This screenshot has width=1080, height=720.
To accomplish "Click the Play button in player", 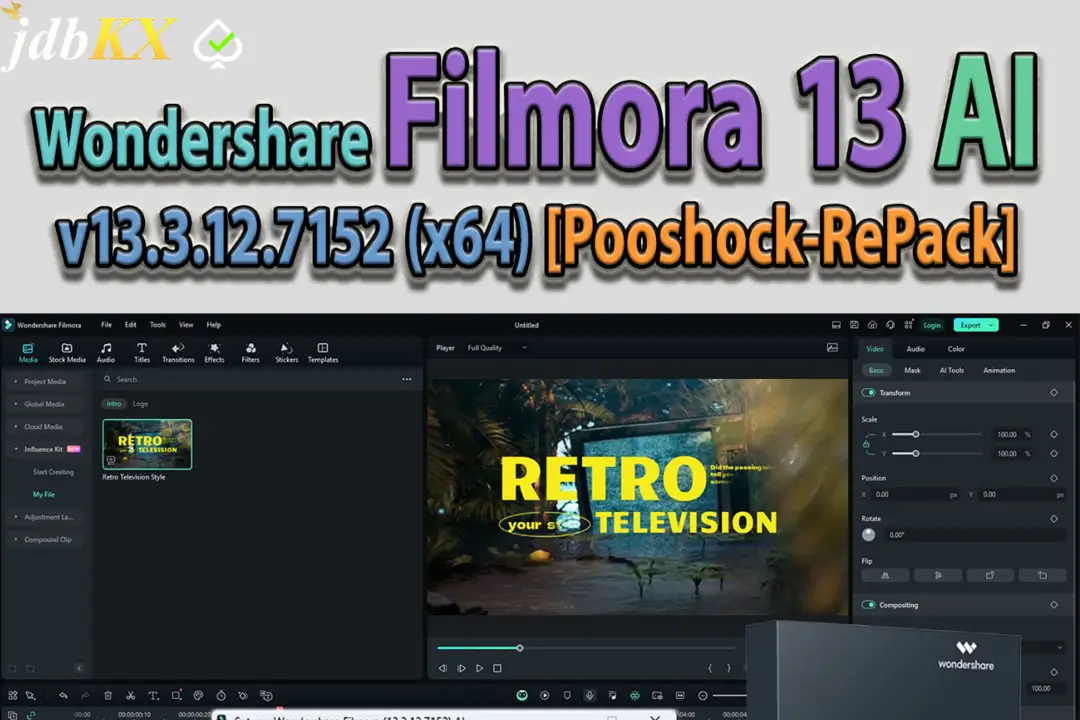I will pos(479,668).
